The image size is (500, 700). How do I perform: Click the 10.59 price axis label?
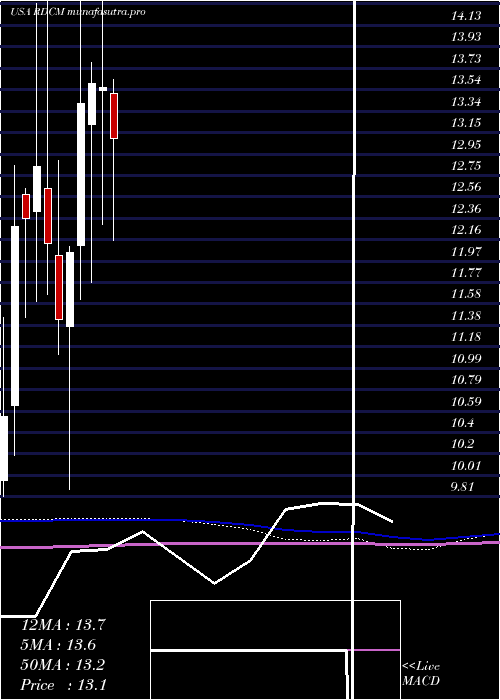pyautogui.click(x=466, y=402)
